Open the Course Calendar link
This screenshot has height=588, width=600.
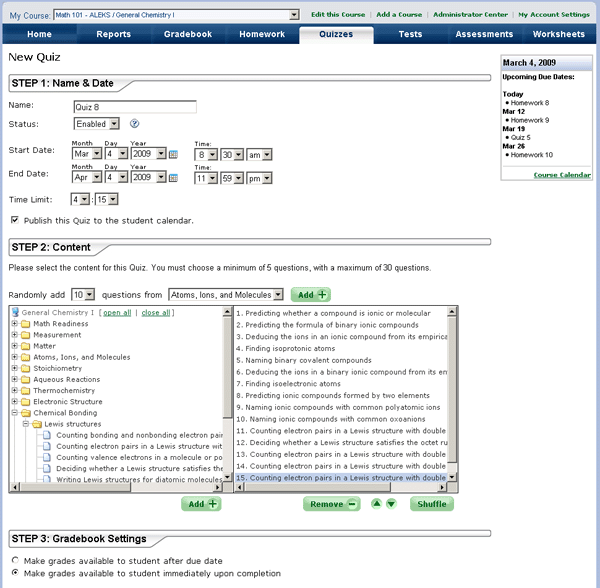pyautogui.click(x=562, y=175)
